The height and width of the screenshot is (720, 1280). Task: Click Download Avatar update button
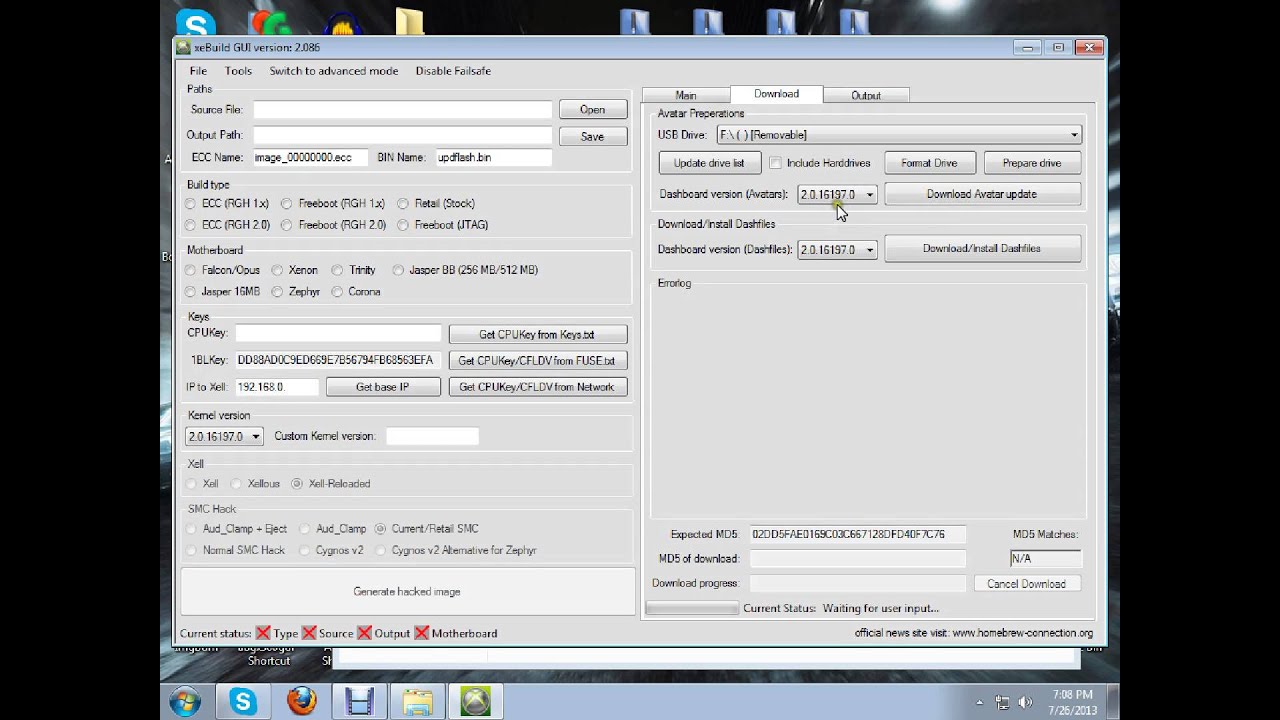click(x=982, y=194)
